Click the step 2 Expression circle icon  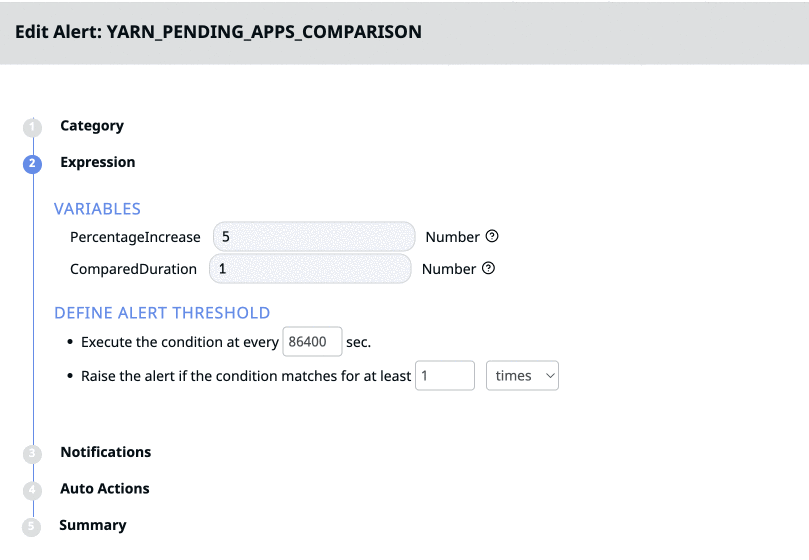32,164
